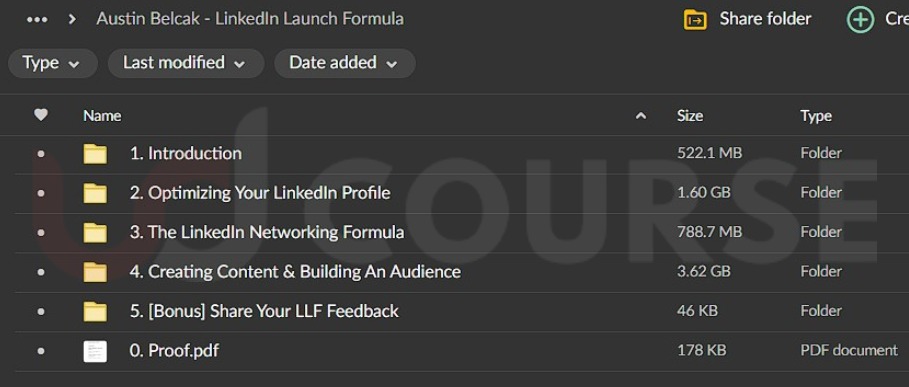Image resolution: width=909 pixels, height=387 pixels.
Task: Toggle favorite dot for 0. Proof.pdf
Action: click(41, 351)
